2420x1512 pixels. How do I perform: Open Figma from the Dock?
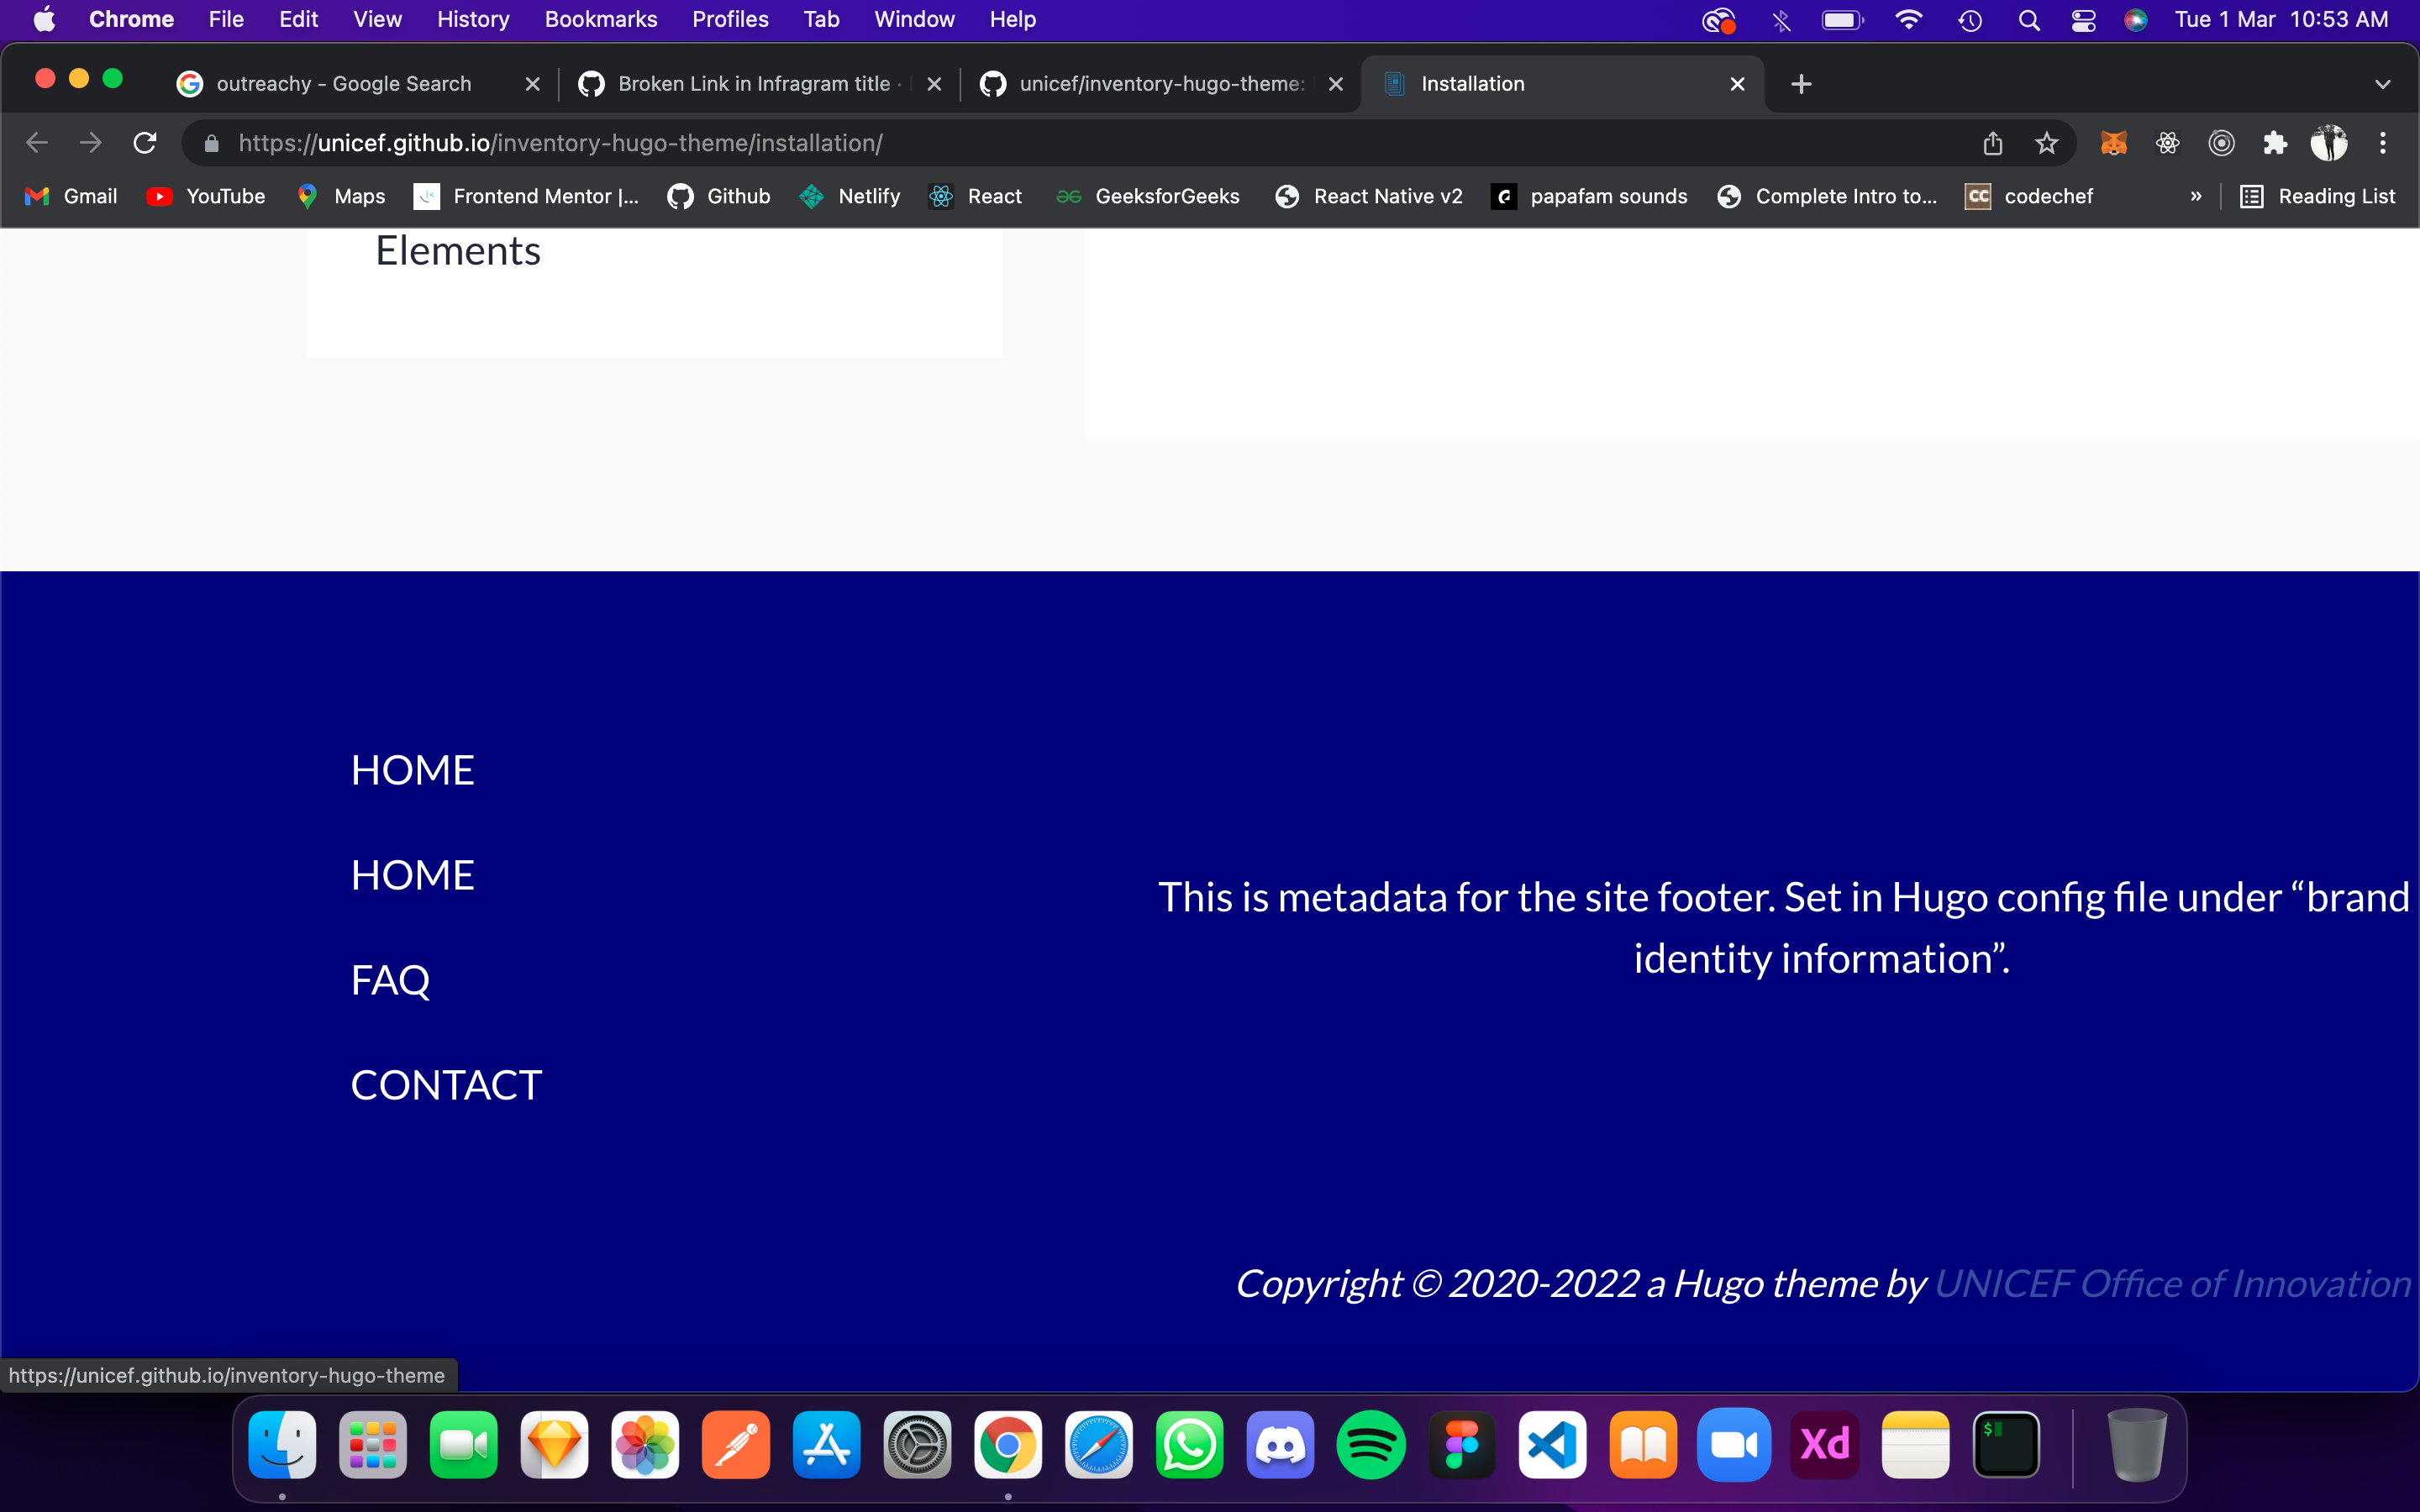click(x=1463, y=1444)
